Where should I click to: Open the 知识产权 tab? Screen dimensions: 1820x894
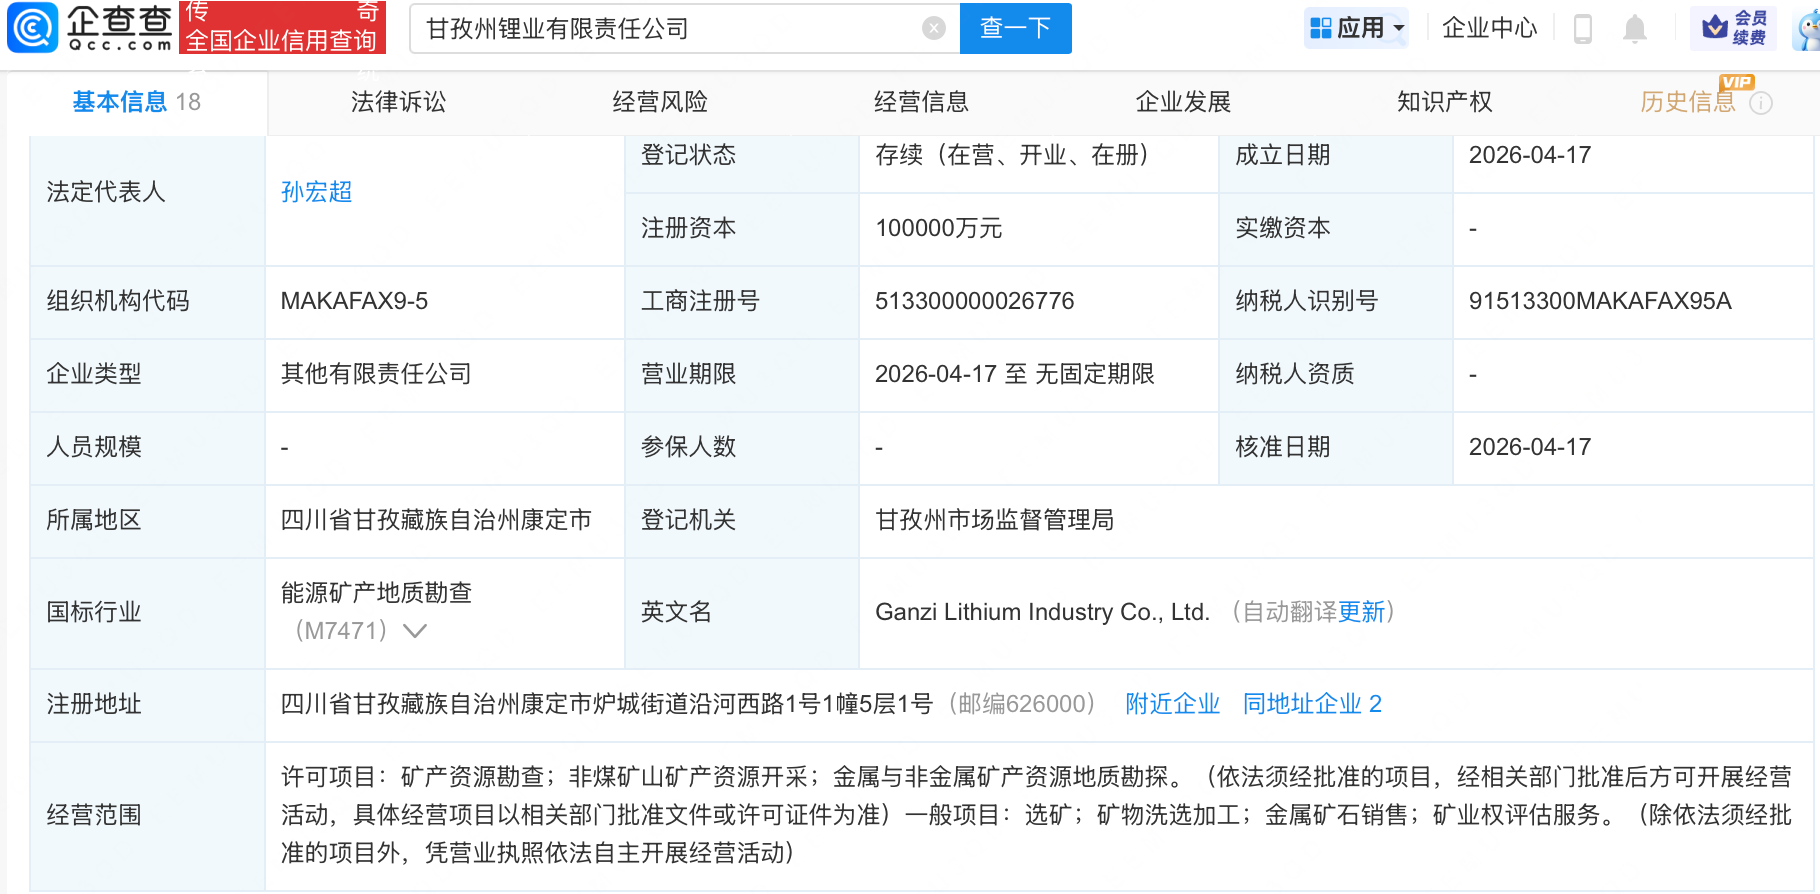click(1444, 102)
